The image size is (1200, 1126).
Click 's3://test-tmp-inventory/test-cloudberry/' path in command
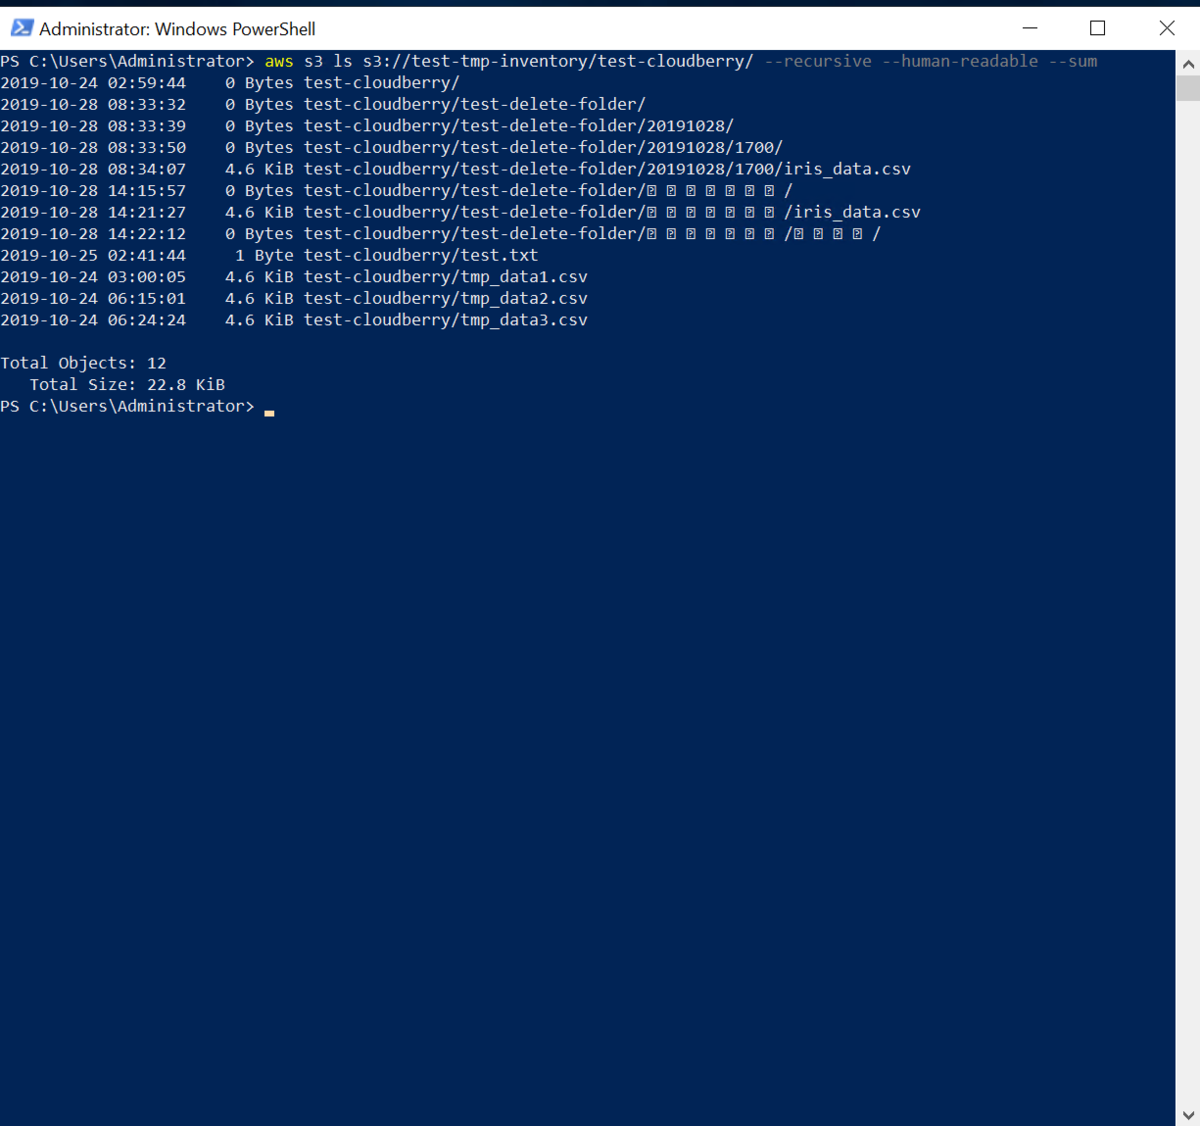pos(558,61)
